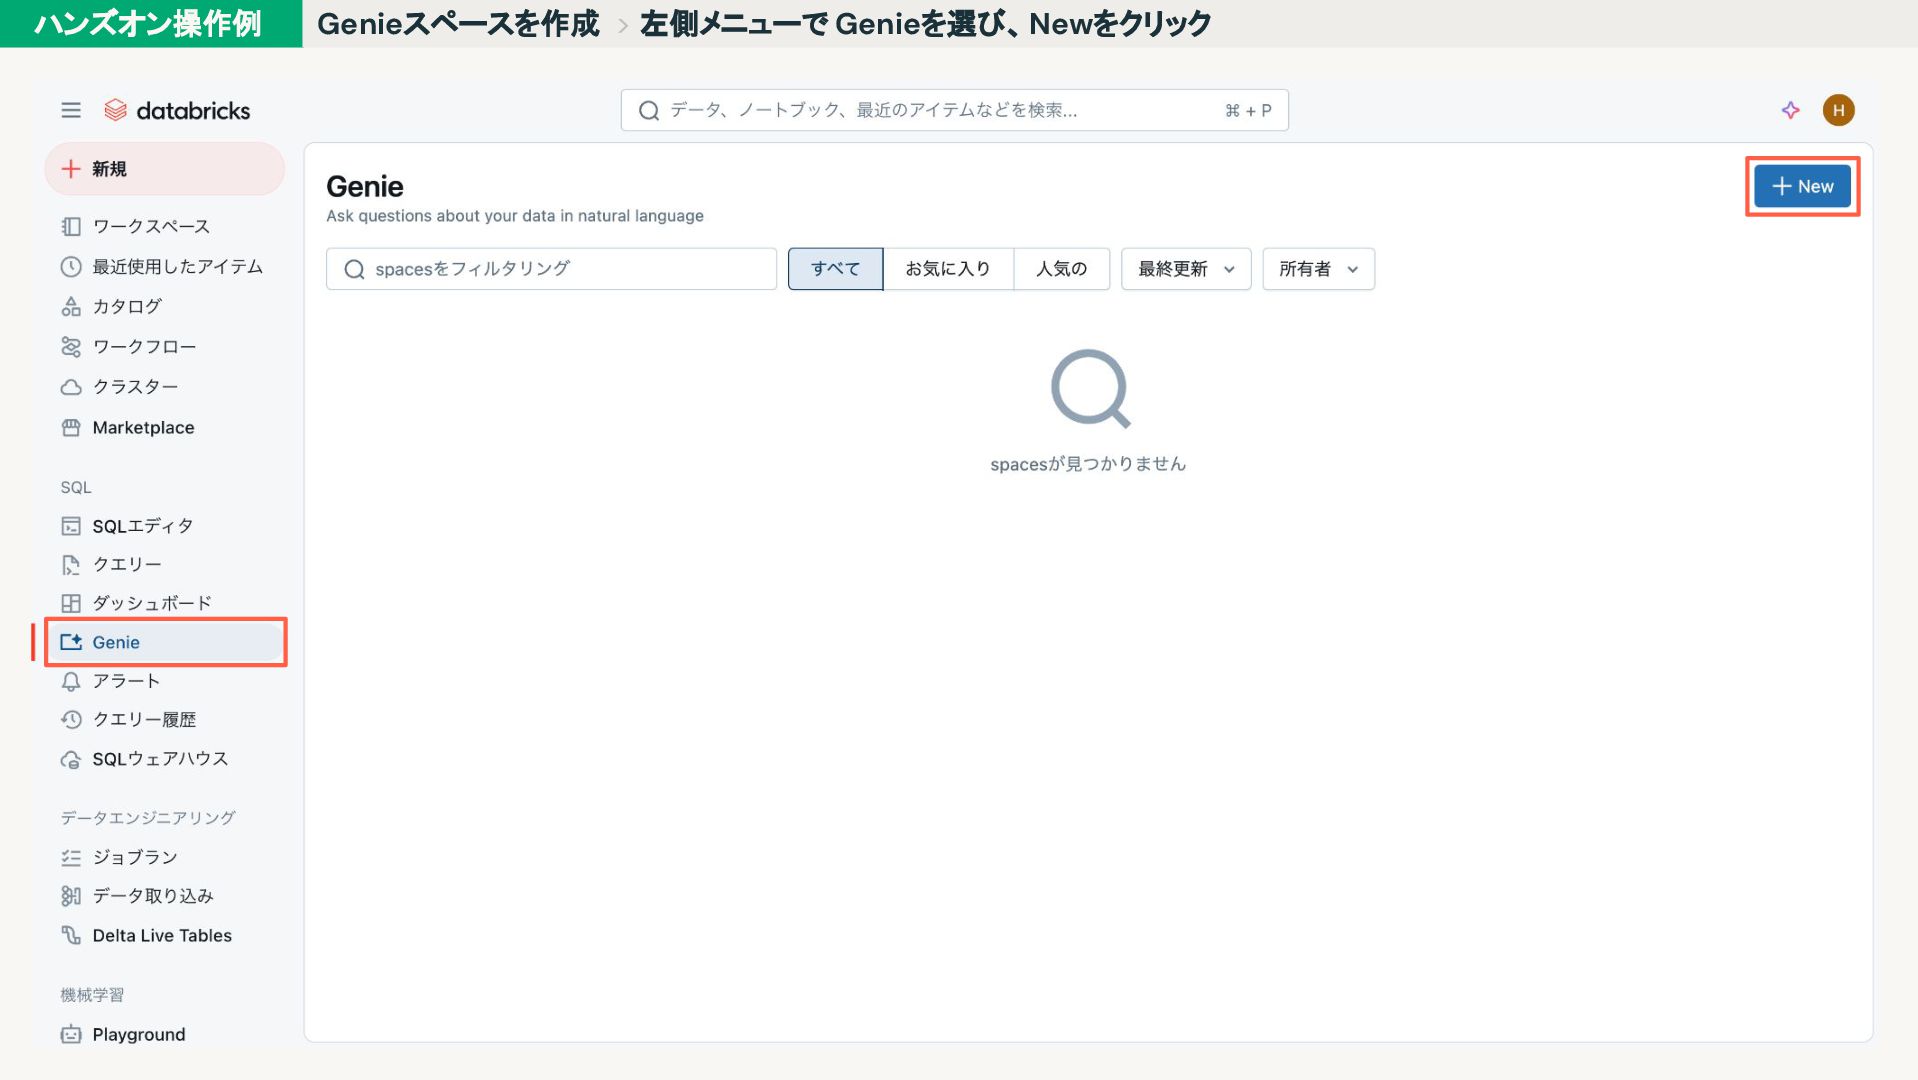Click the magnifier icon in spaces filter
Screen dimensions: 1918x1080
pos(354,269)
